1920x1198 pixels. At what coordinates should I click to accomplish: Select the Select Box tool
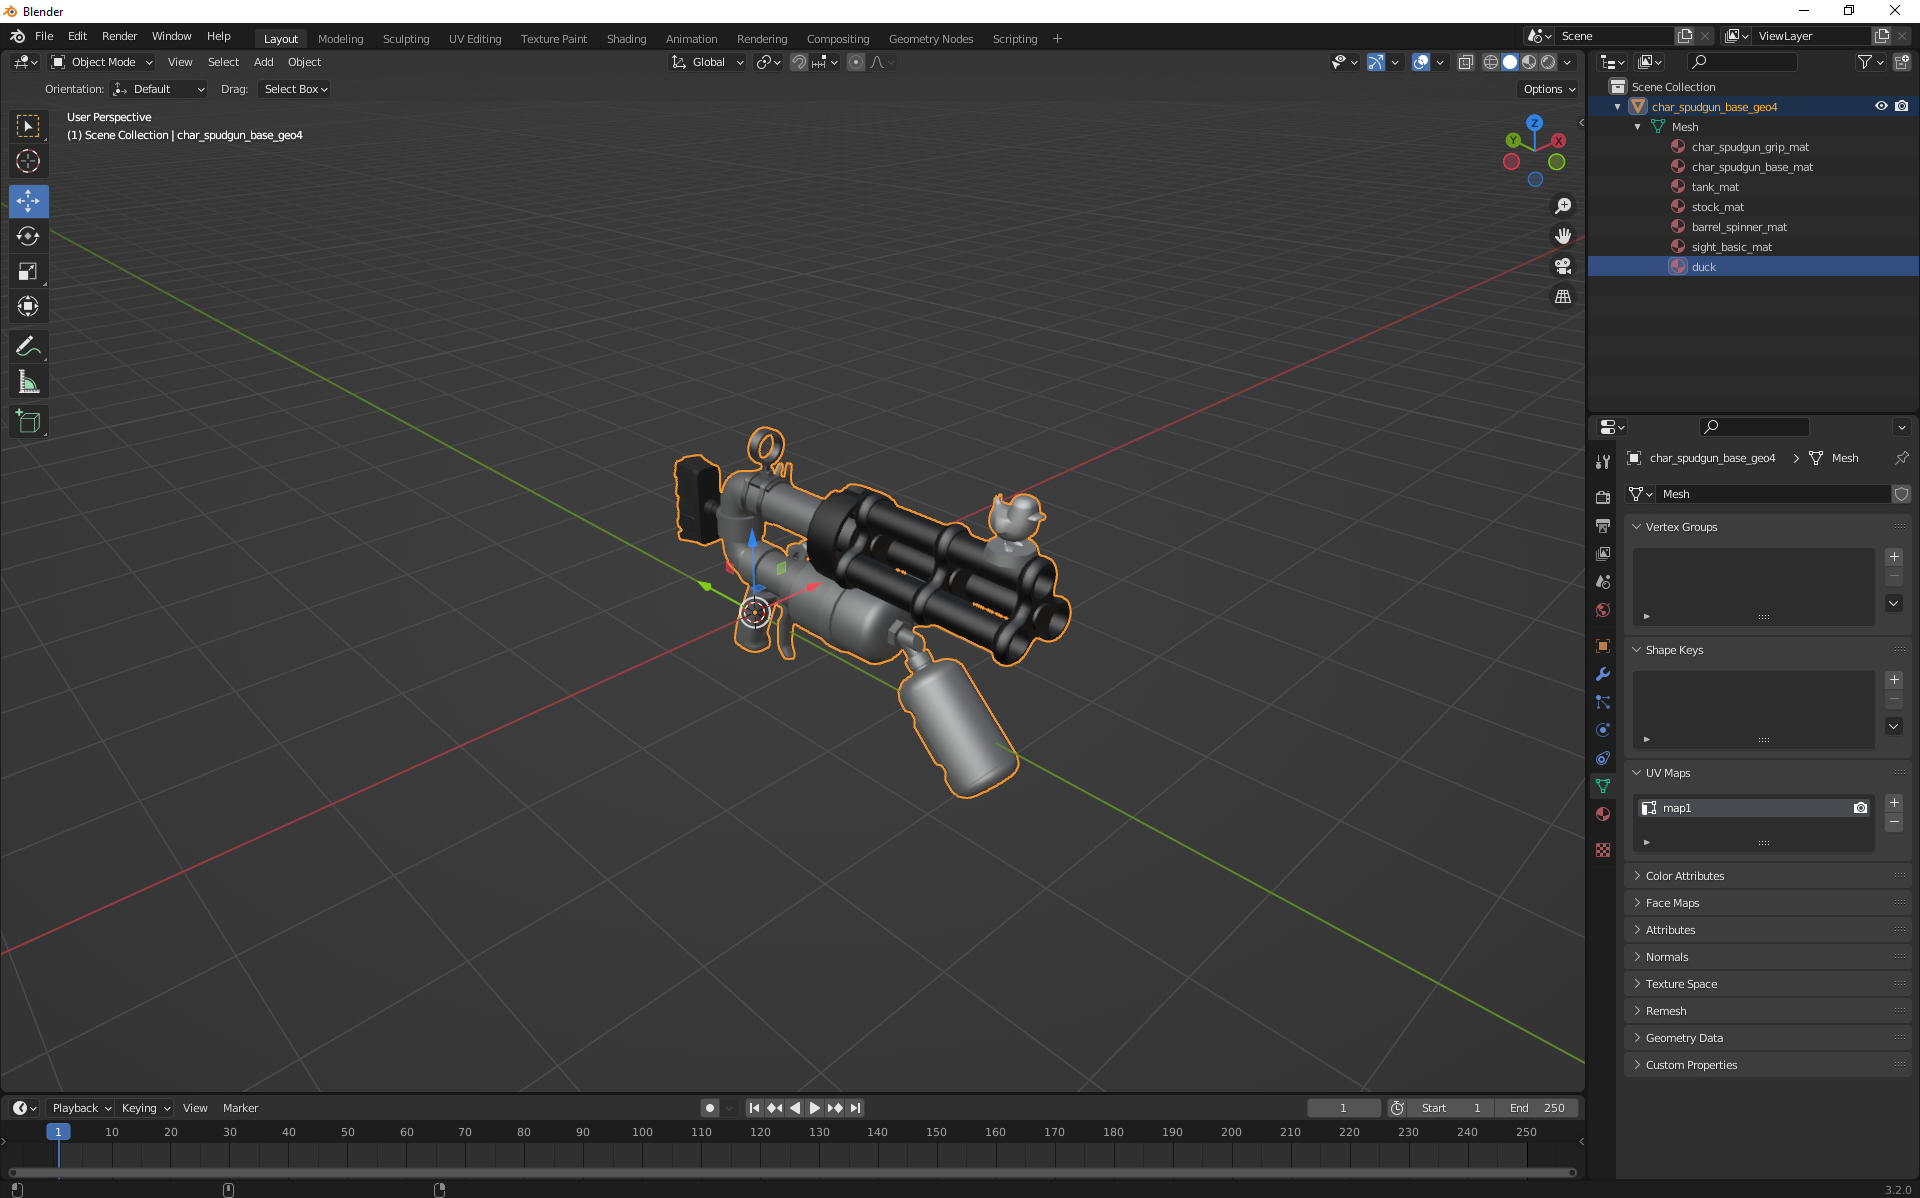tap(28, 126)
